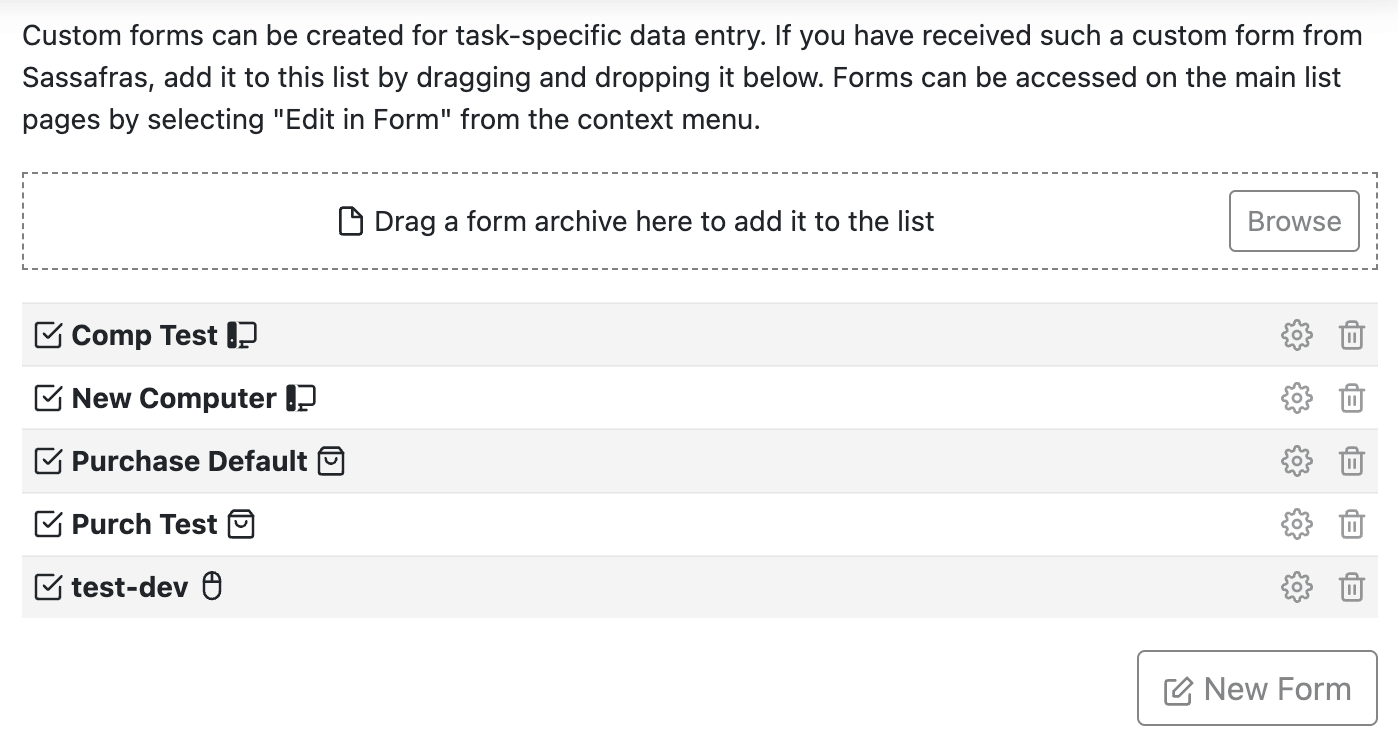Open settings for the Purchase Default form
The width and height of the screenshot is (1398, 748).
tap(1296, 461)
